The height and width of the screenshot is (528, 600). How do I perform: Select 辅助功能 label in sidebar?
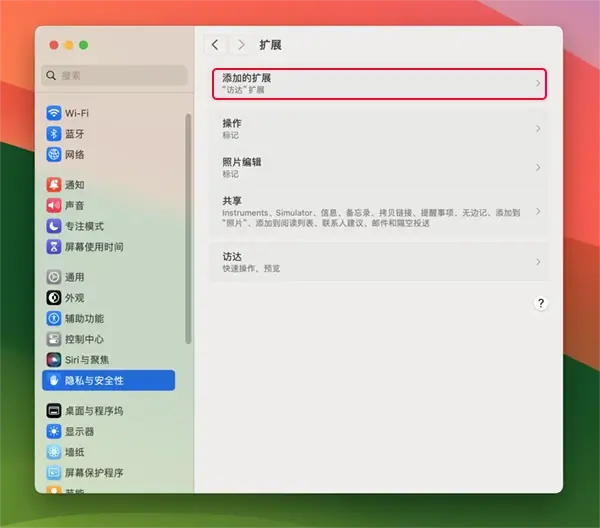84,318
